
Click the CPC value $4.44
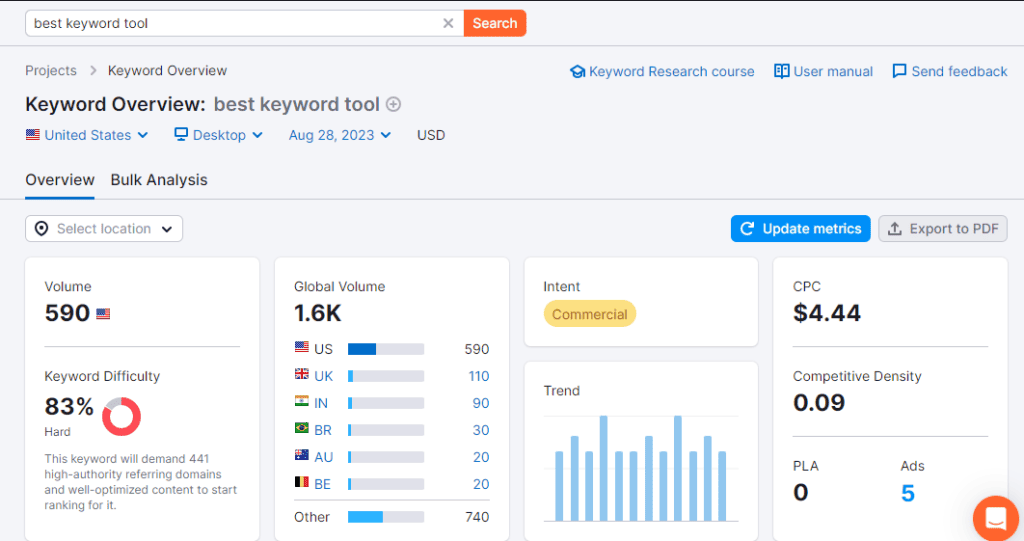click(827, 313)
